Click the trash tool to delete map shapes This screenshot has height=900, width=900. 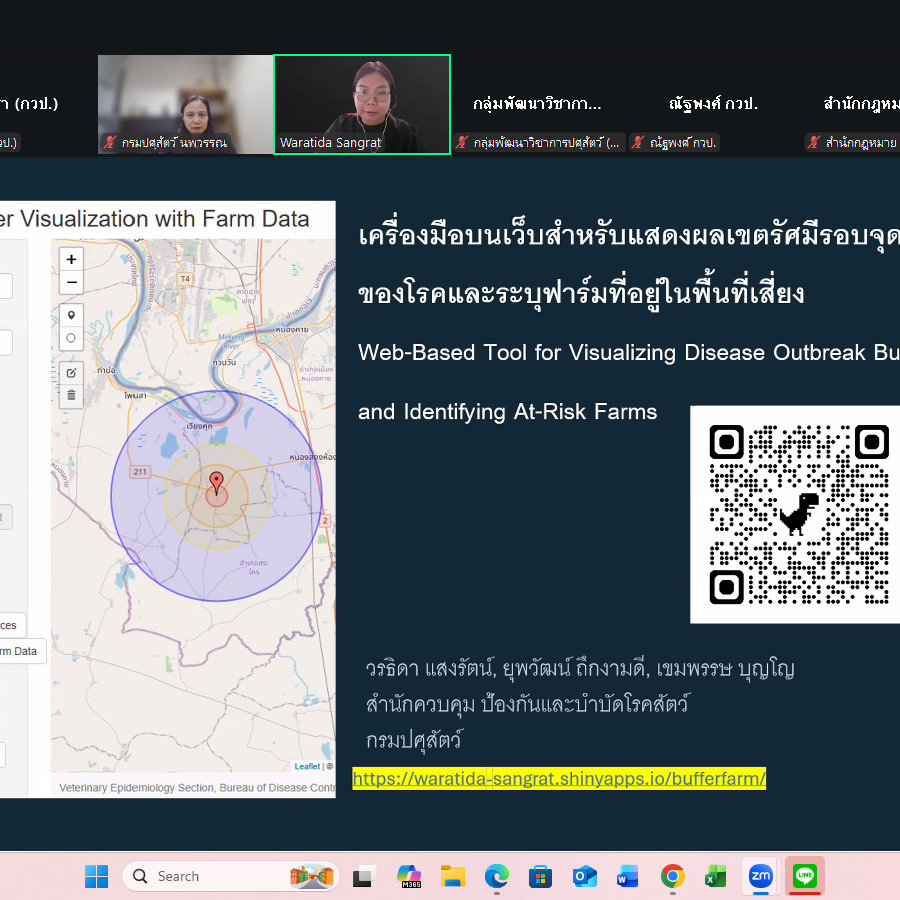71,396
